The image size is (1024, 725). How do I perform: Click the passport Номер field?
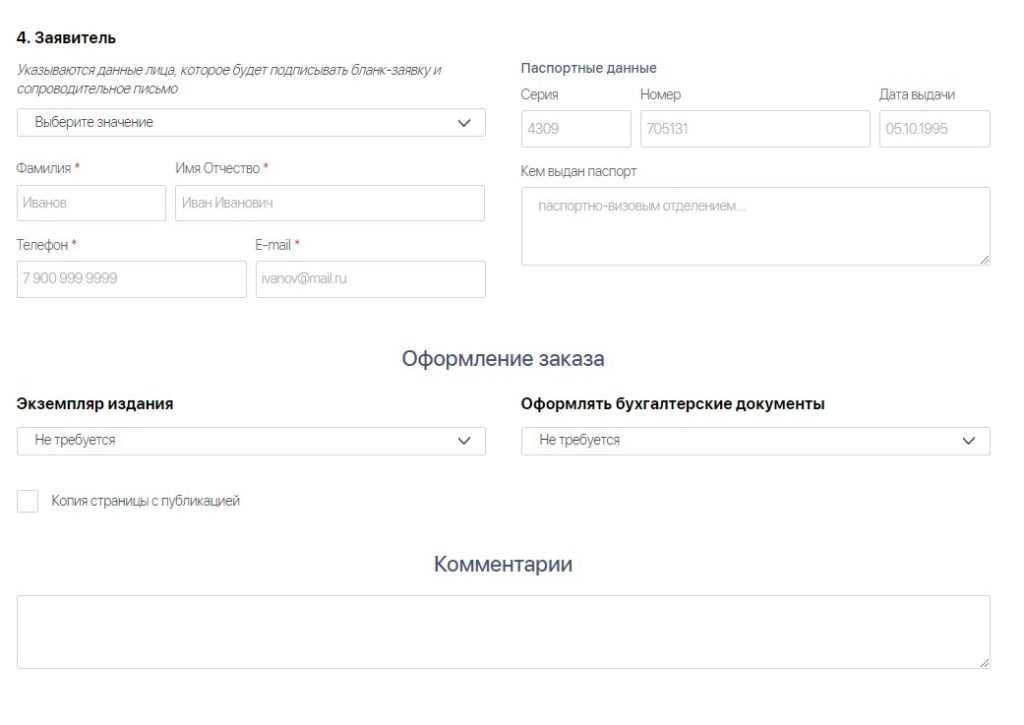coord(754,129)
